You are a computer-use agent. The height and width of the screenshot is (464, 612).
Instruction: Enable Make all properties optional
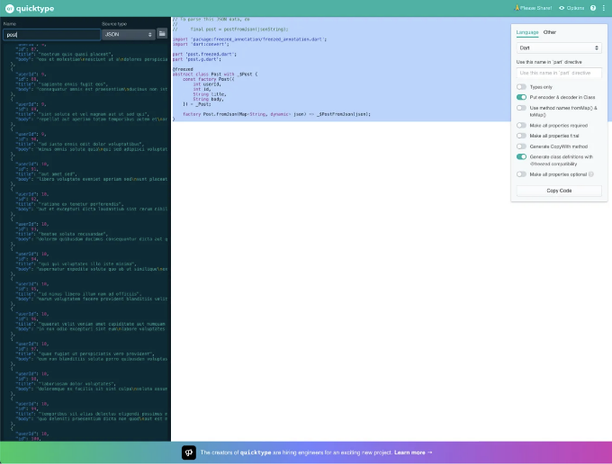click(521, 174)
